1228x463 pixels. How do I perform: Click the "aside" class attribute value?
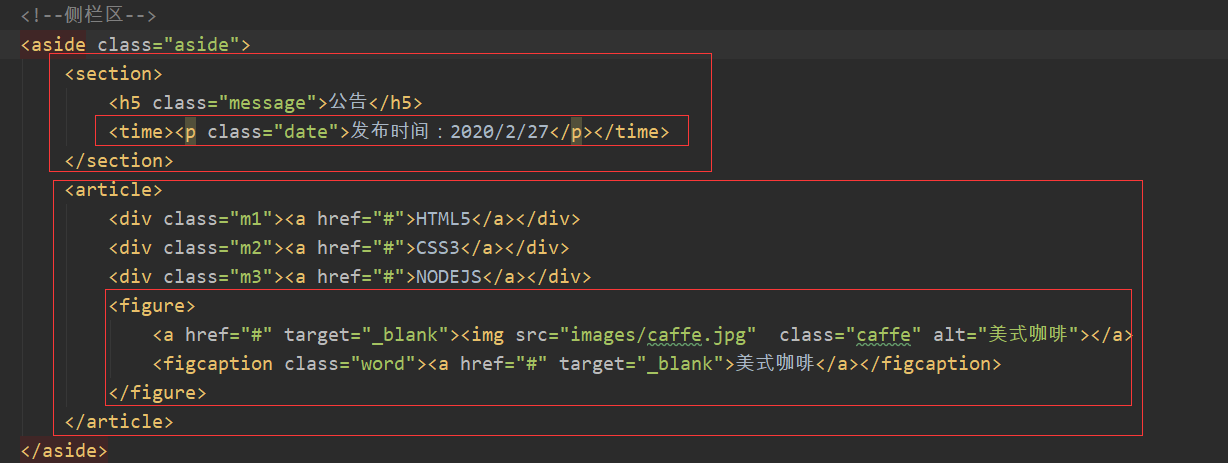tap(202, 45)
